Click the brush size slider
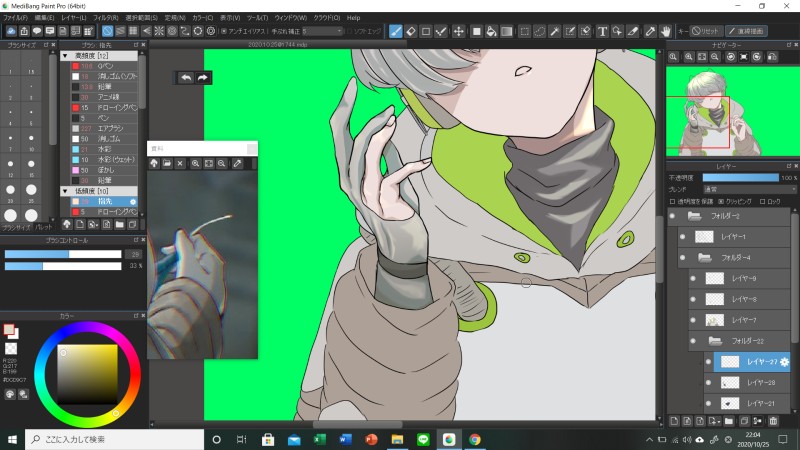The height and width of the screenshot is (450, 800). coord(63,254)
